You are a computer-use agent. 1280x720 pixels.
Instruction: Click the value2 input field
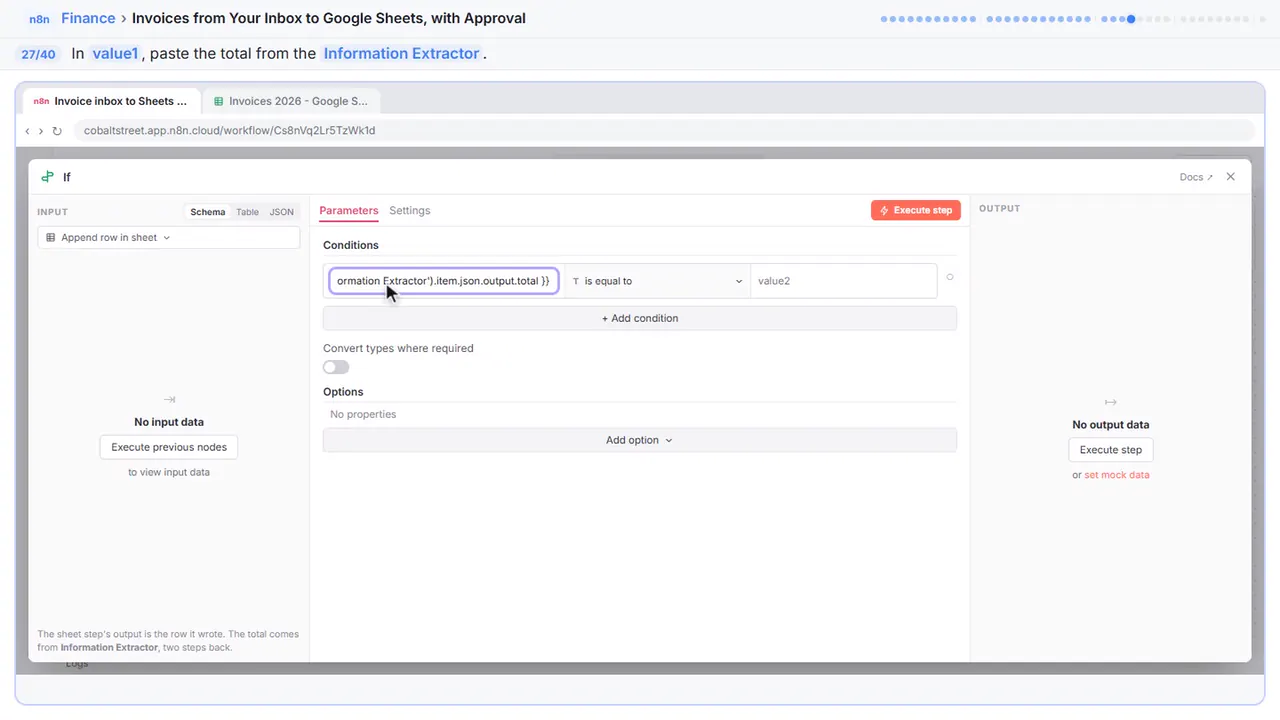(843, 281)
